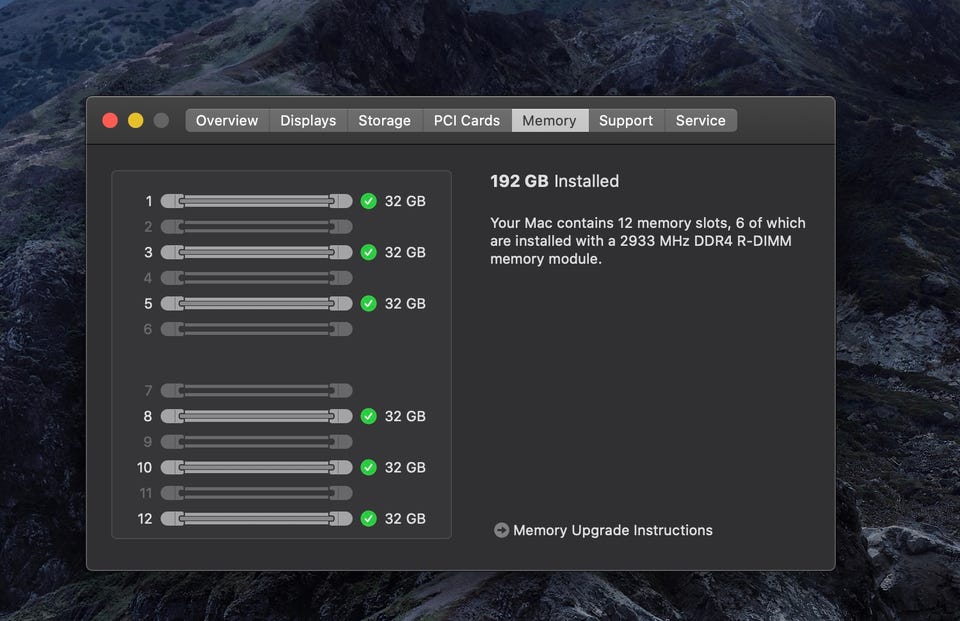
Task: Click the arrow icon beside Memory Upgrade Instructions
Action: [501, 530]
